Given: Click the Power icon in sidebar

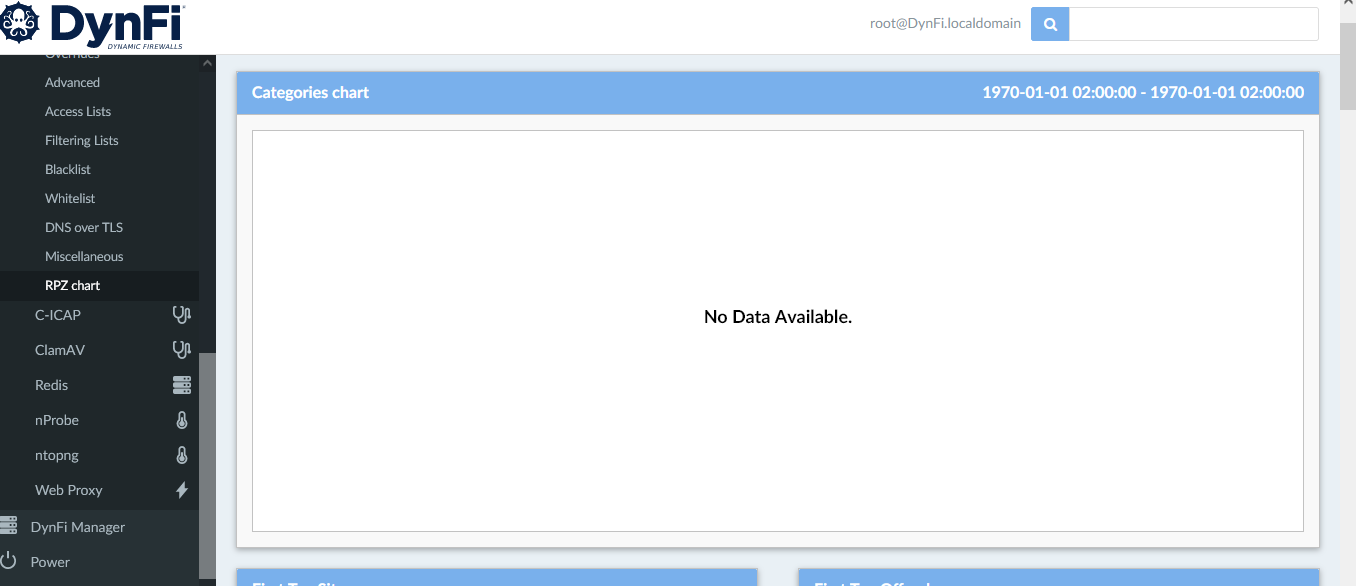Looking at the screenshot, I should 9,561.
